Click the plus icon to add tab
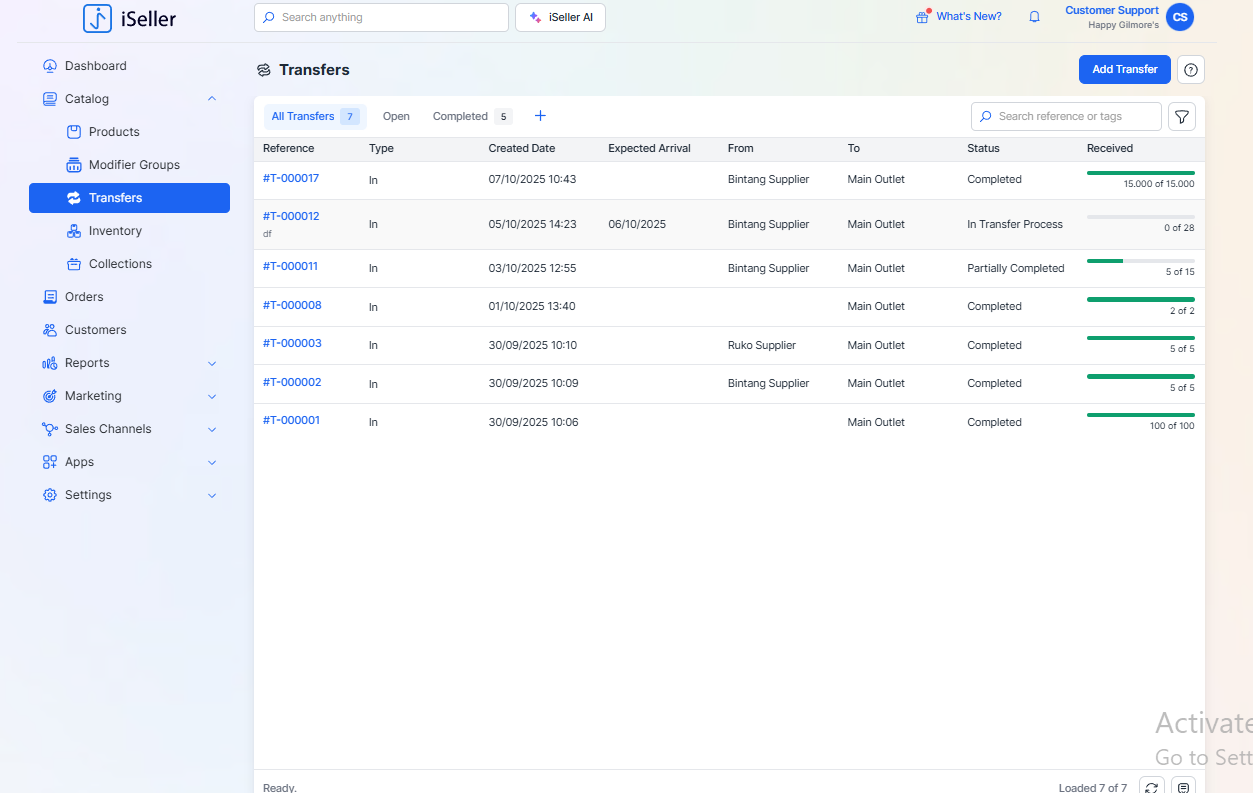The width and height of the screenshot is (1253, 793). click(x=540, y=116)
